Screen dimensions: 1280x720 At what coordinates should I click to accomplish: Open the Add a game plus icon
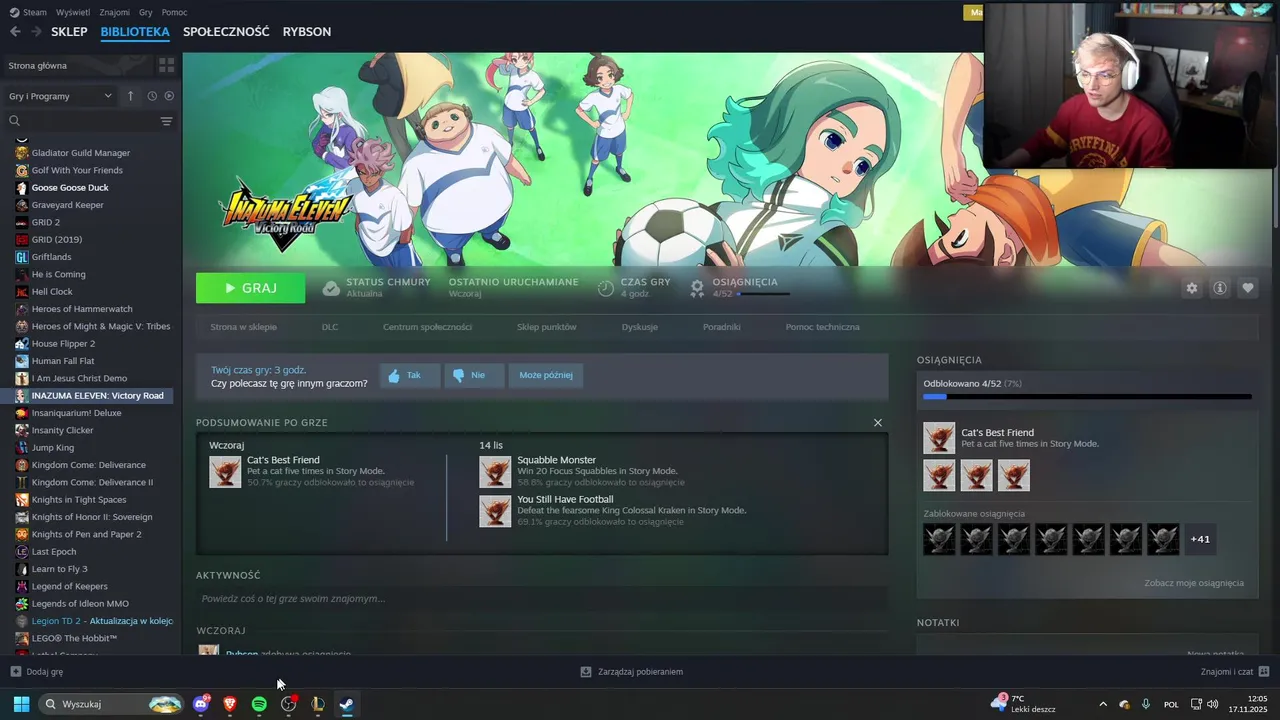click(x=15, y=672)
